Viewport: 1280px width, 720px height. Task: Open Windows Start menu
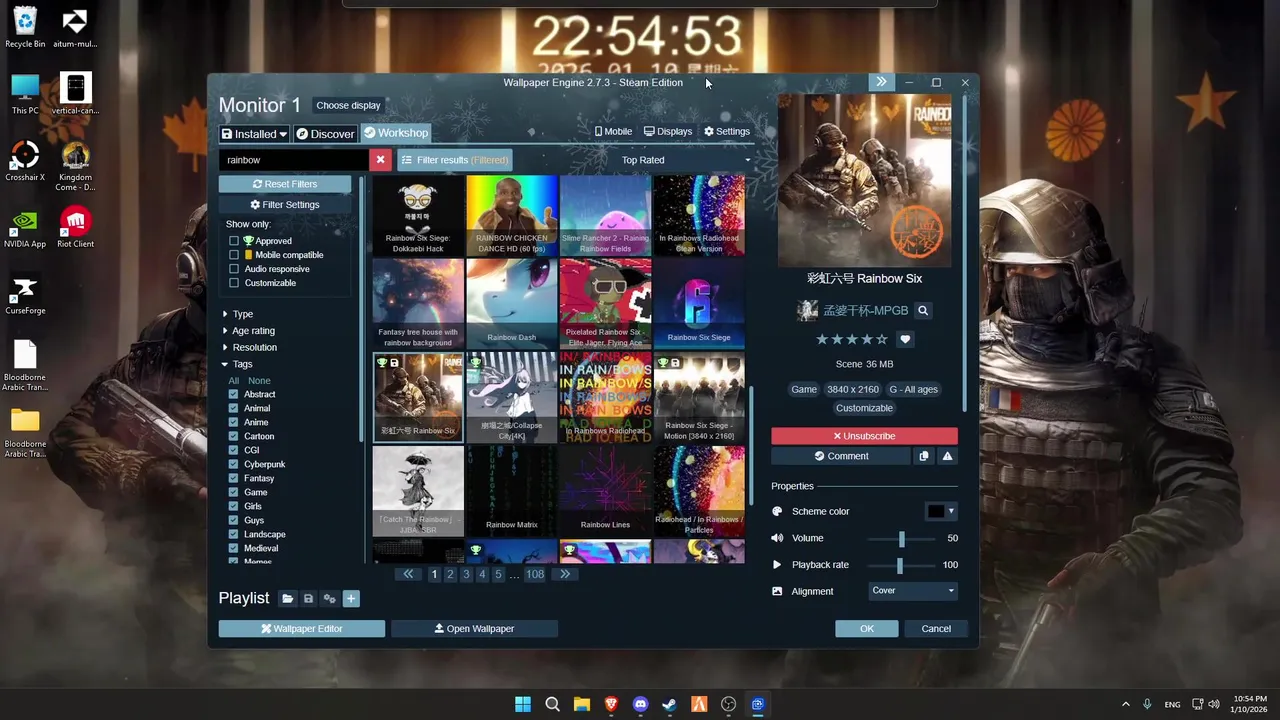coord(523,704)
